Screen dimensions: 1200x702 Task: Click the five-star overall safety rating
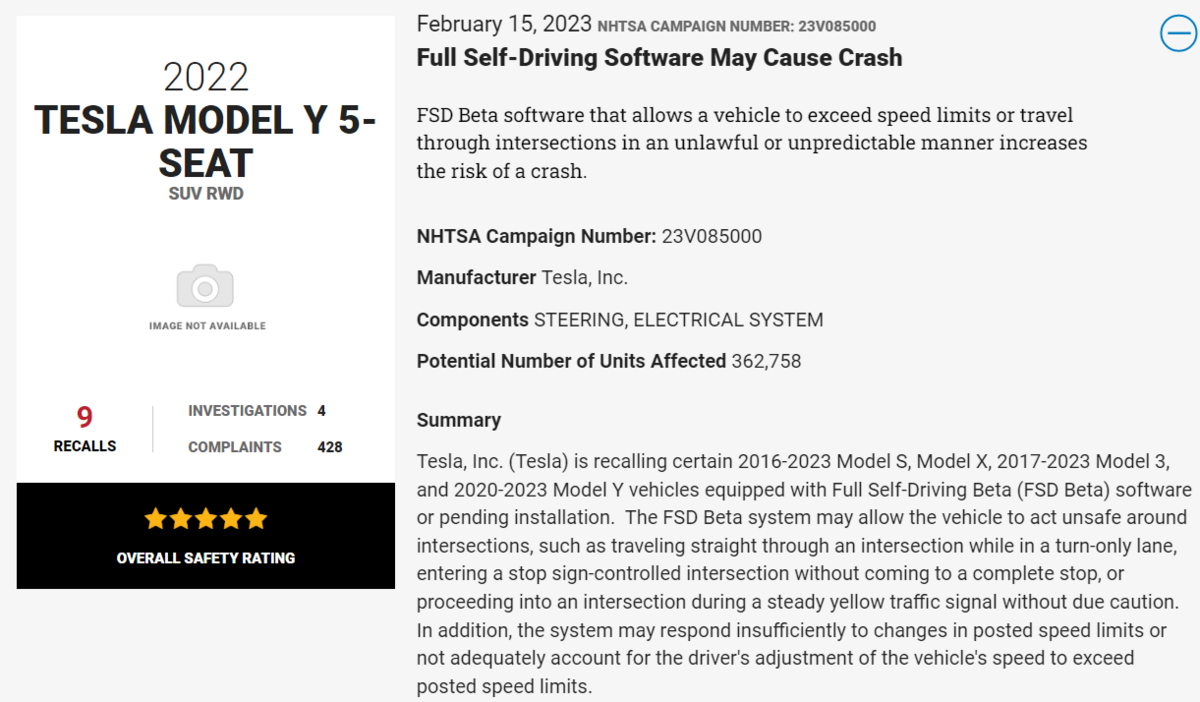click(206, 519)
